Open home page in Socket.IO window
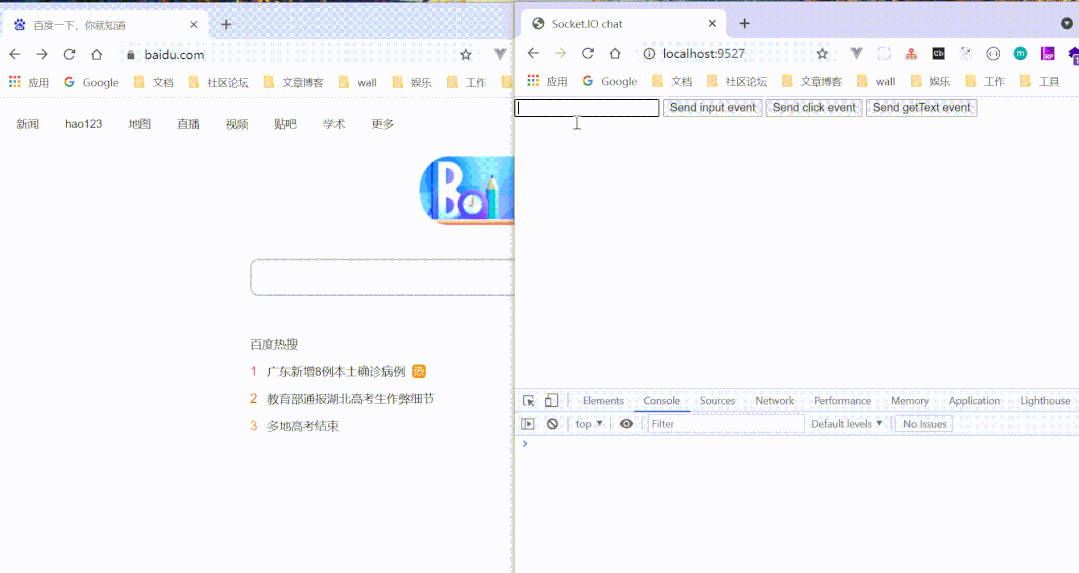 pos(615,53)
